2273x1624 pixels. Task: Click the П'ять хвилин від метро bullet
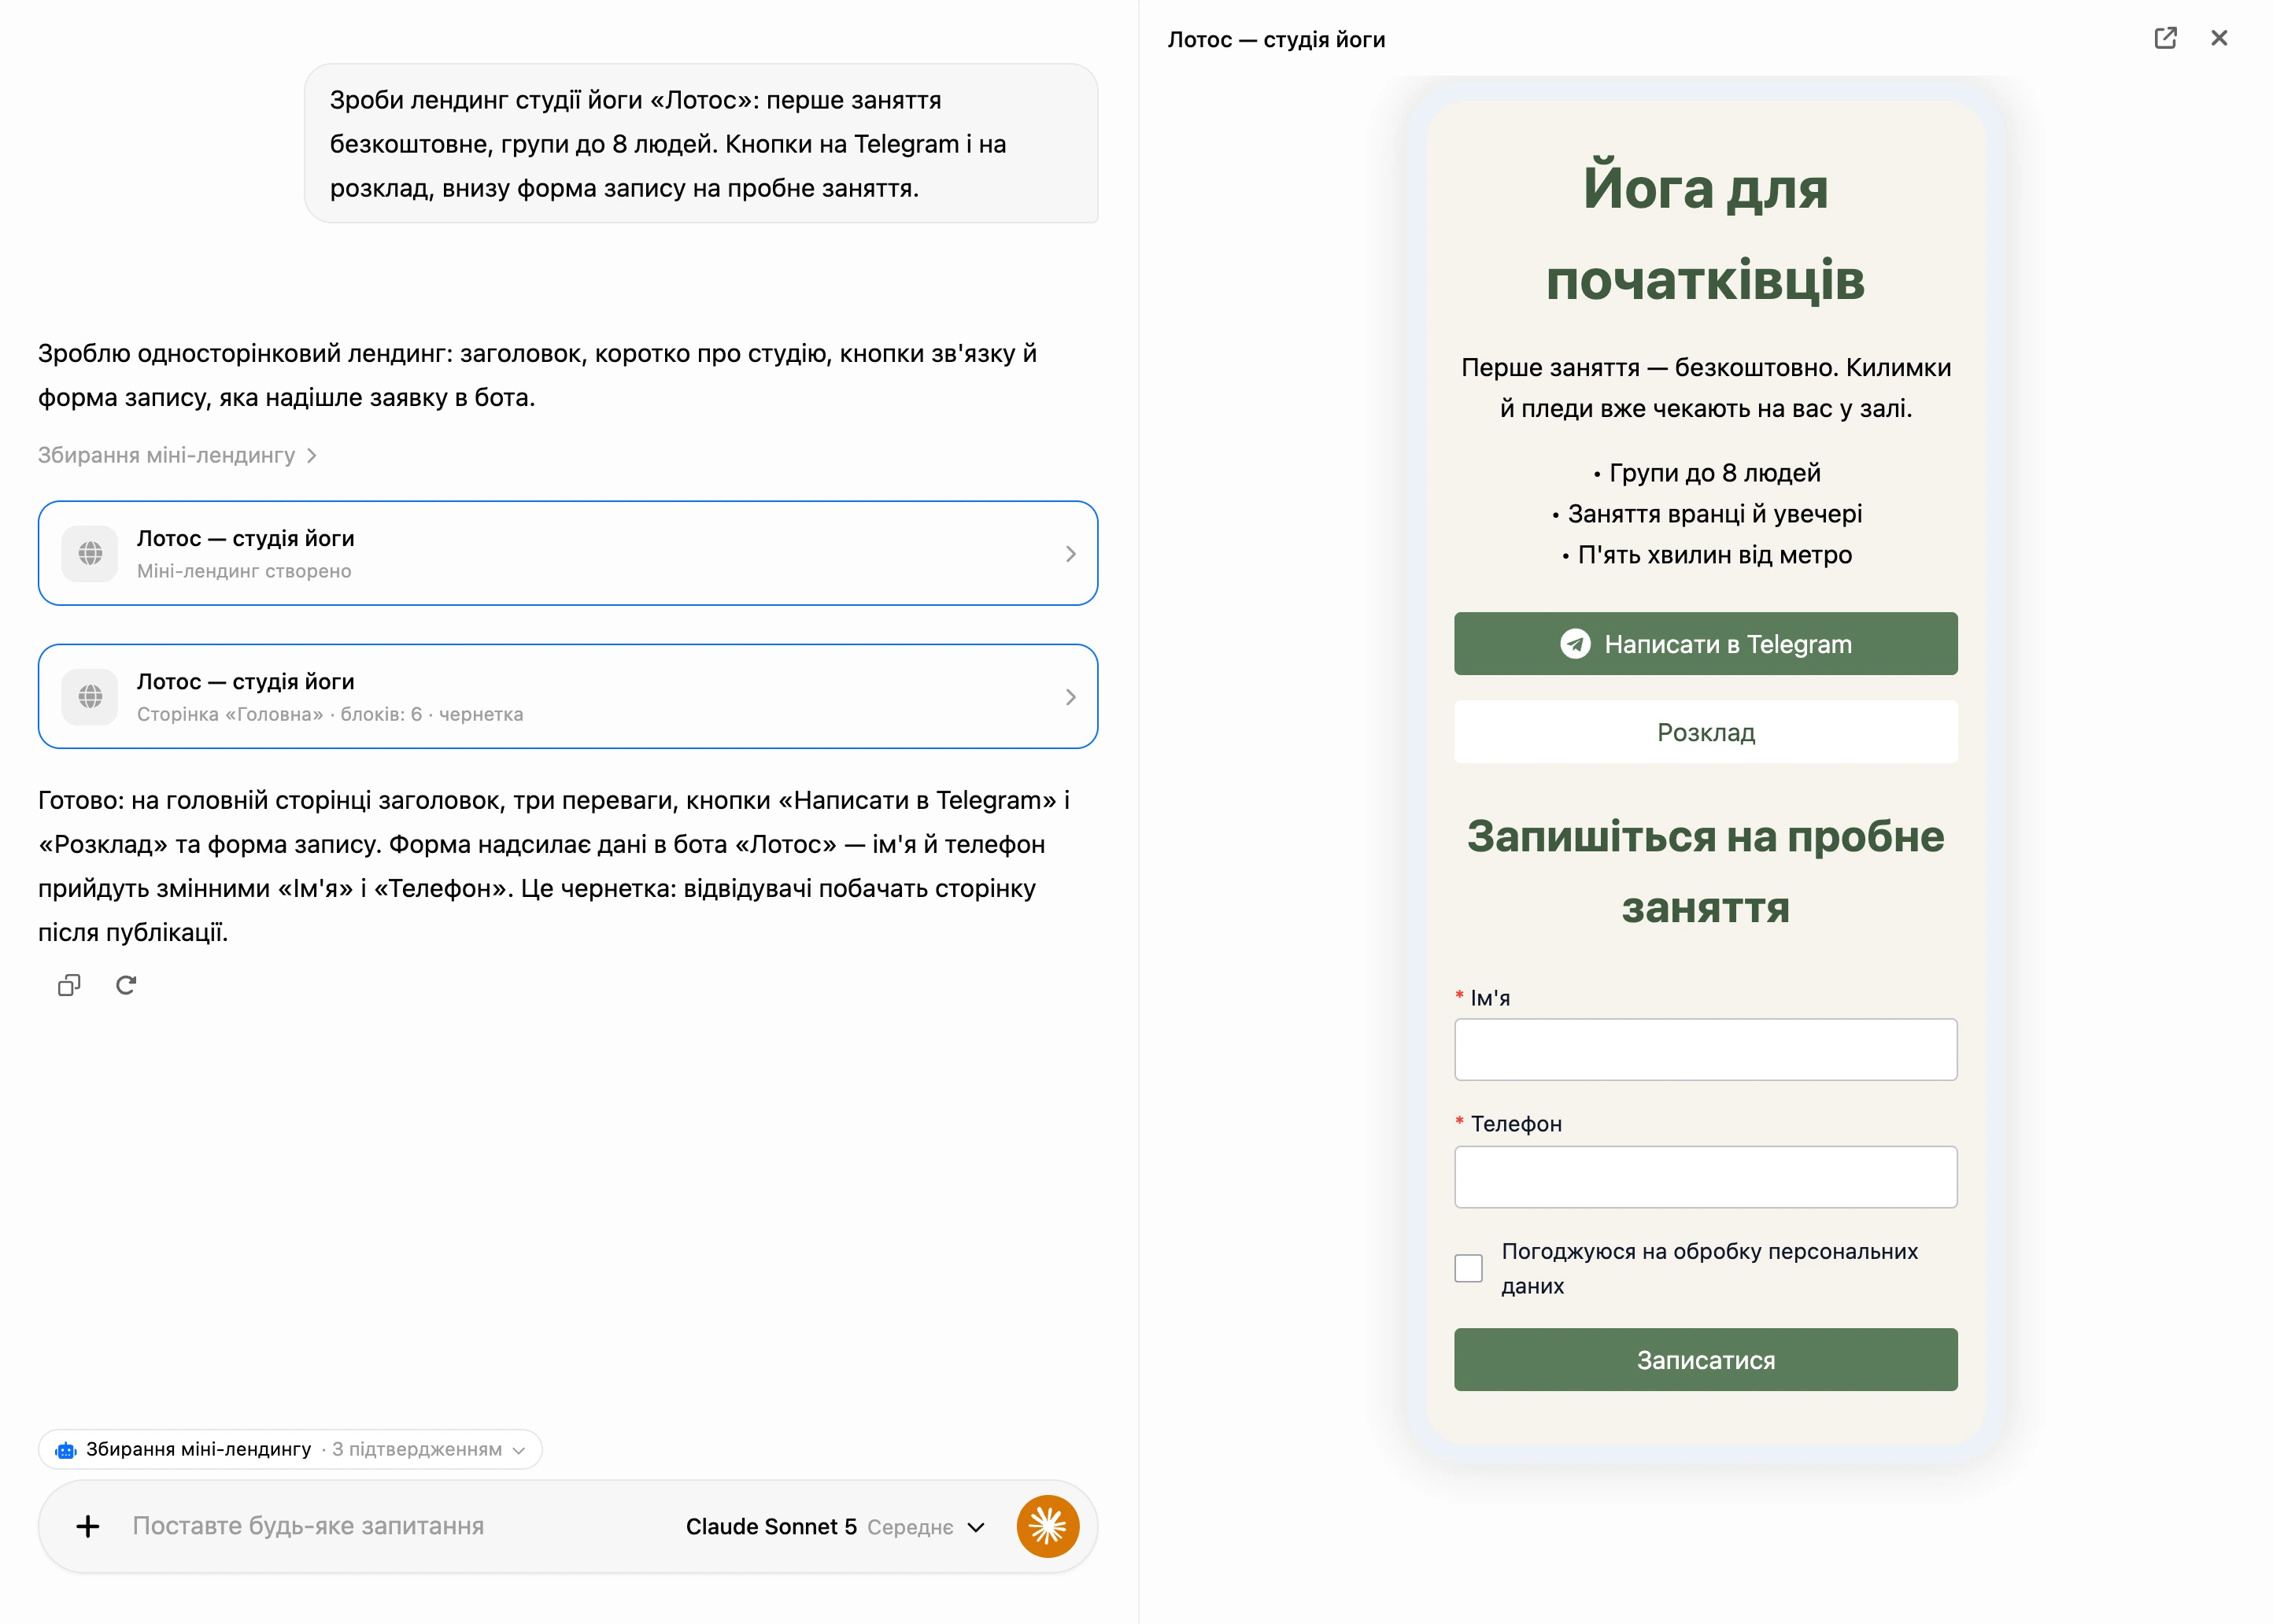tap(1706, 555)
